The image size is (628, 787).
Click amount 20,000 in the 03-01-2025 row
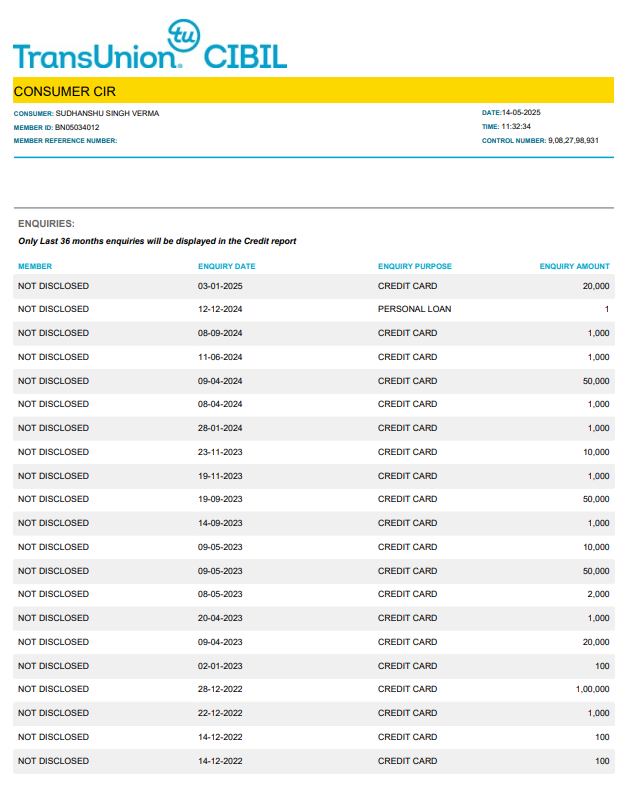coord(596,286)
